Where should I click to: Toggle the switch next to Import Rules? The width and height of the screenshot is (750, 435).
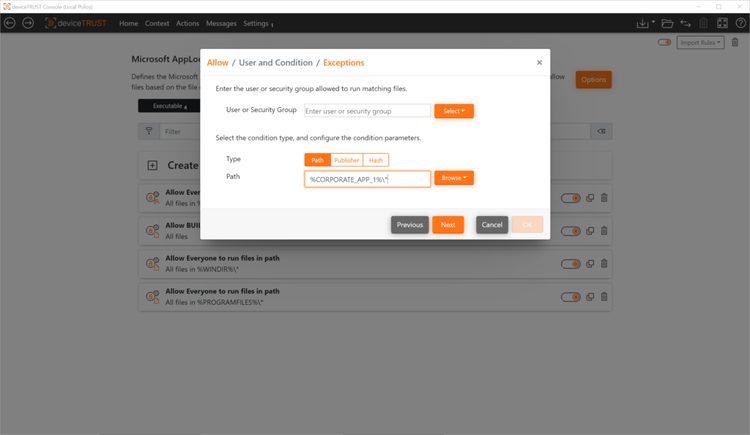(x=664, y=42)
